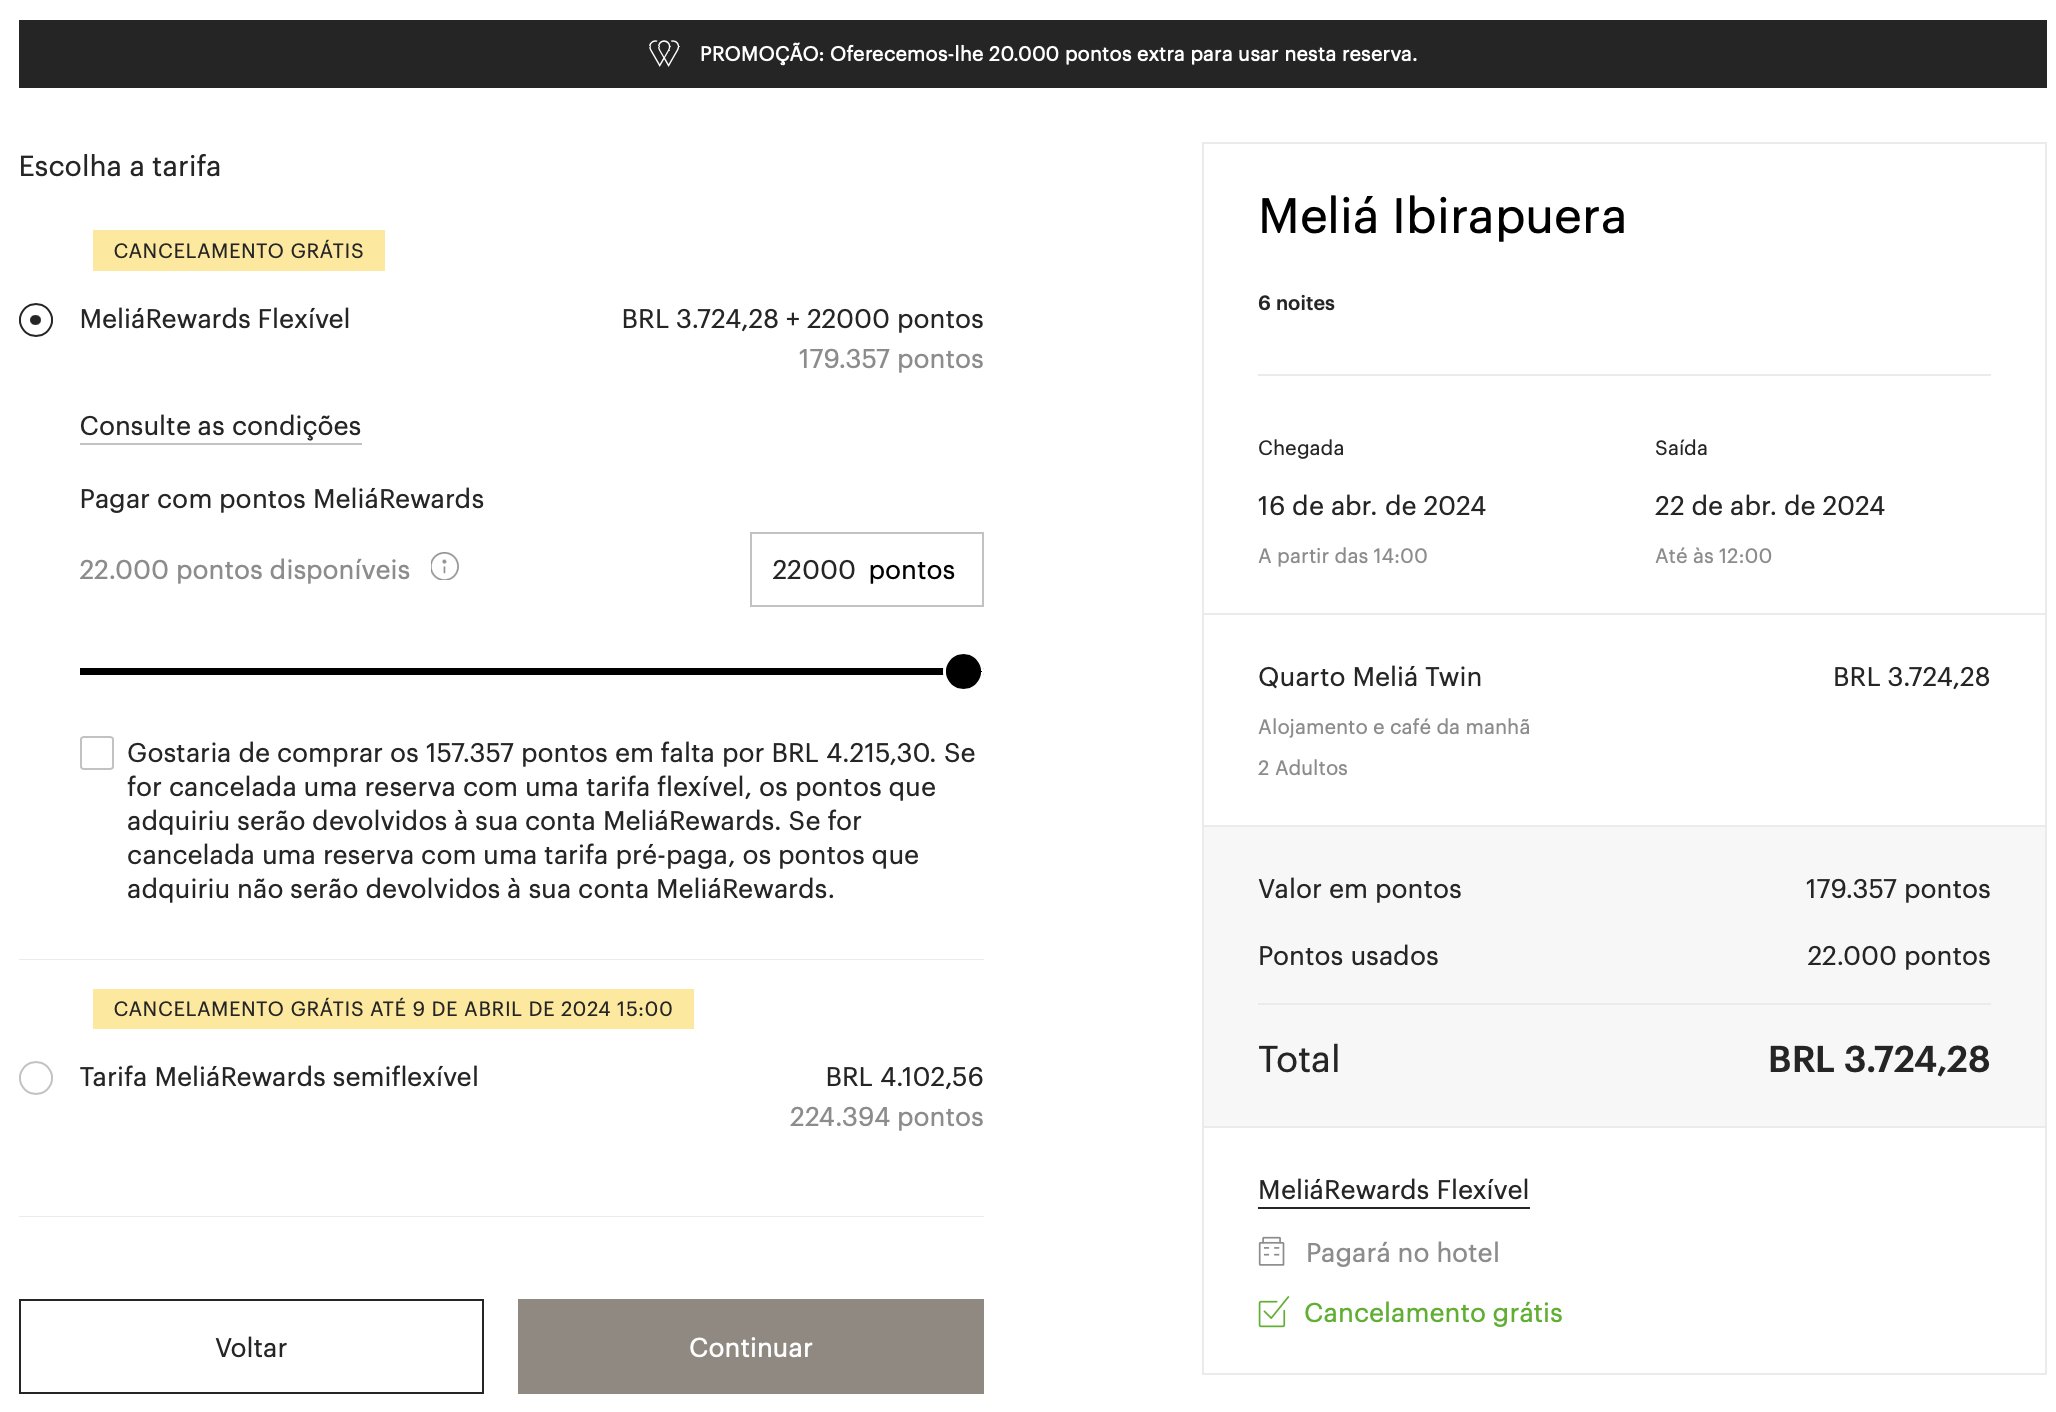Click the bold Total BRL 3.724,28 amount
2056x1412 pixels.
(1879, 1060)
